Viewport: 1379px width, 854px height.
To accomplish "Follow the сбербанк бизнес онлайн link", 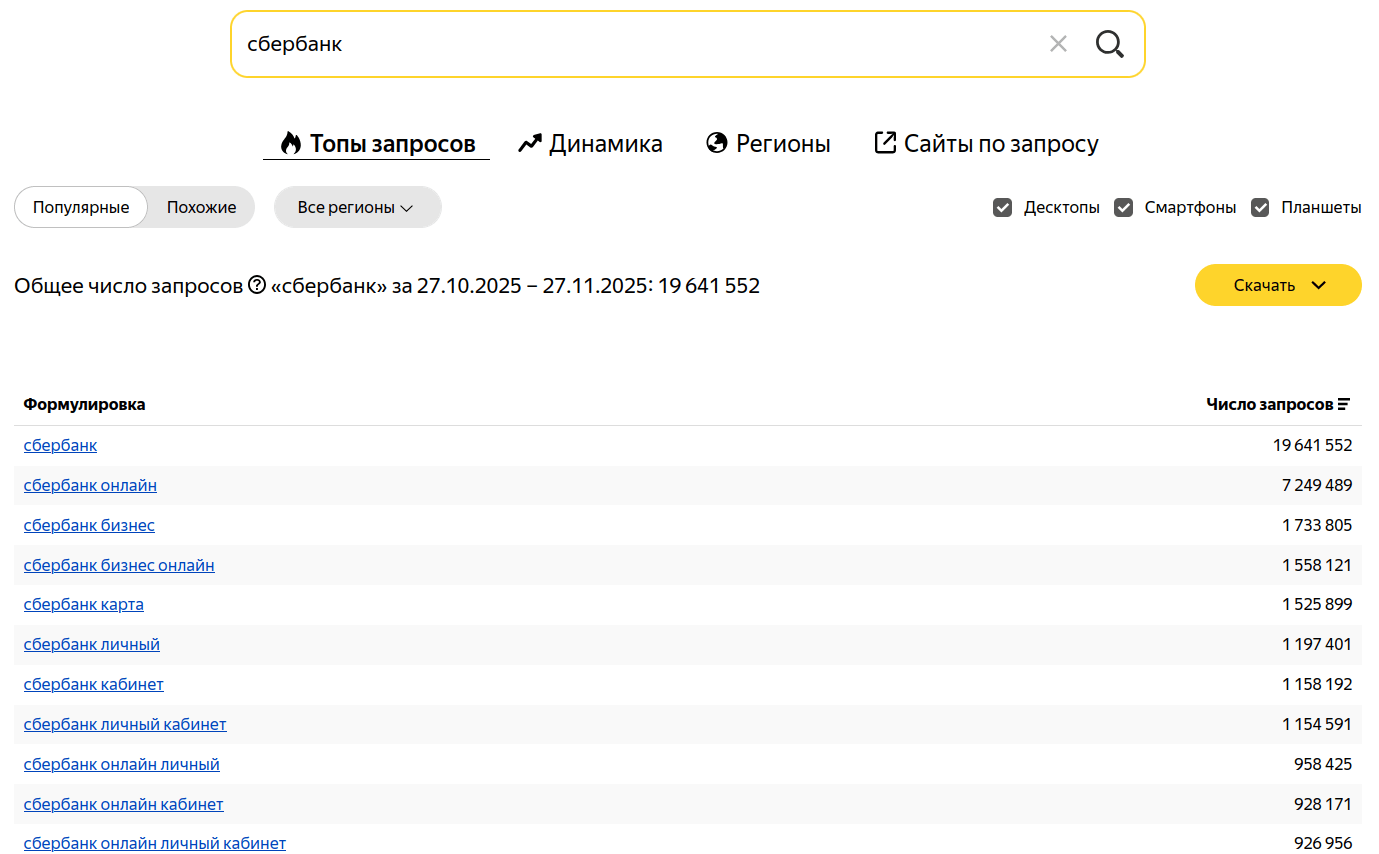I will [x=119, y=566].
